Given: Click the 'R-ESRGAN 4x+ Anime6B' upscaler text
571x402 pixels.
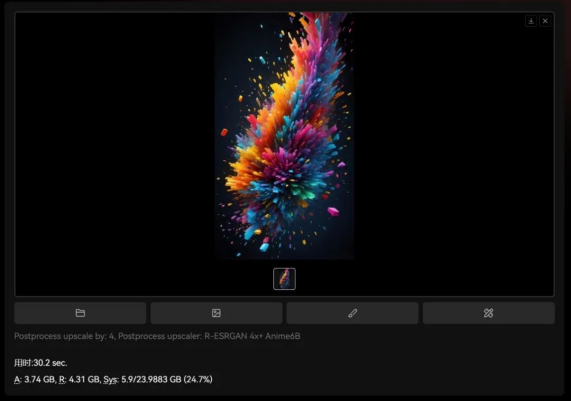Looking at the screenshot, I should [252, 336].
